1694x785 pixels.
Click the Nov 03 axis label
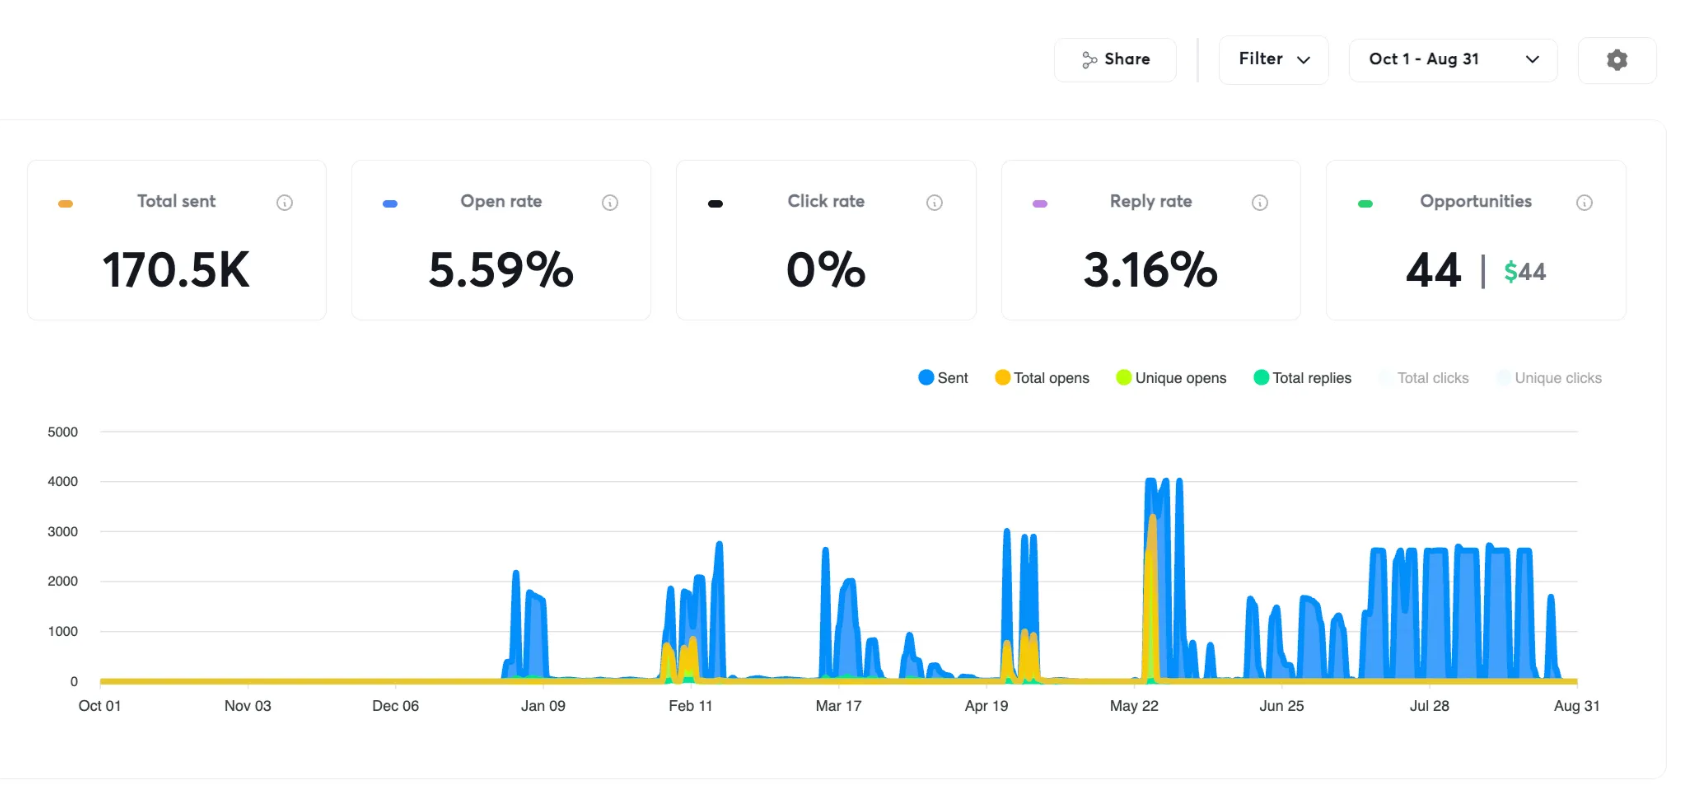(x=248, y=706)
